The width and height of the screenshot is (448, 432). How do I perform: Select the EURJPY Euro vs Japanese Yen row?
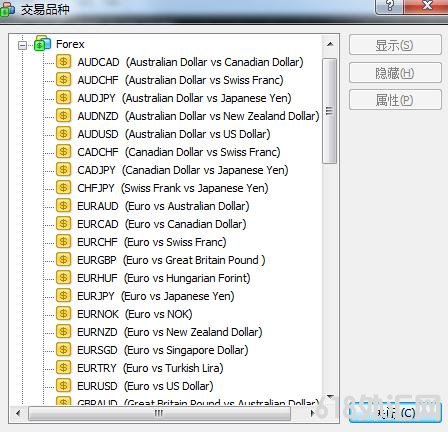(x=156, y=296)
